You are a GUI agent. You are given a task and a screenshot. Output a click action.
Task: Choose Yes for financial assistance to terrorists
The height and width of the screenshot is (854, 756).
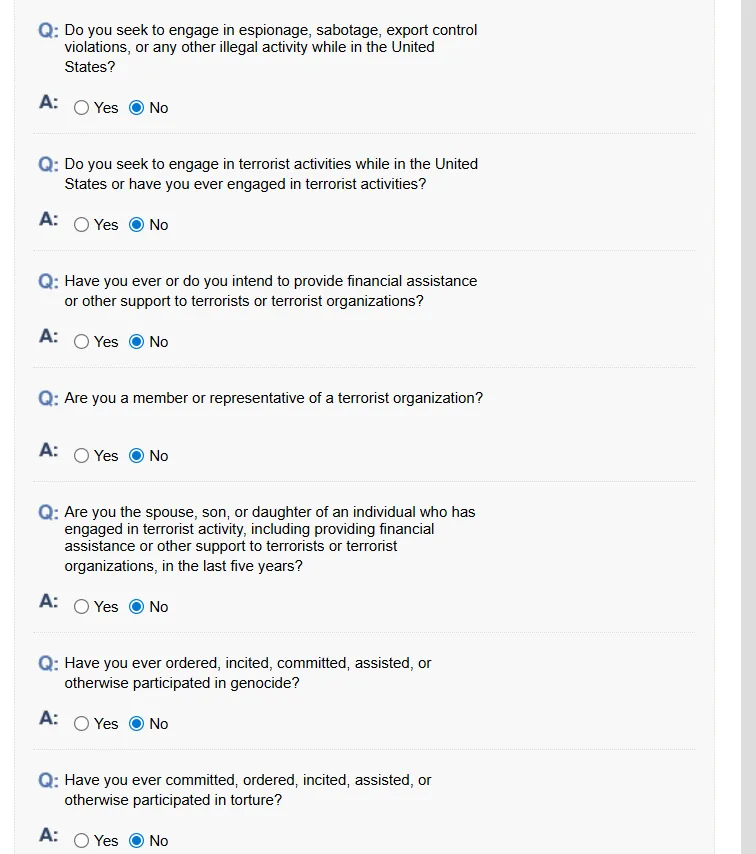click(82, 342)
